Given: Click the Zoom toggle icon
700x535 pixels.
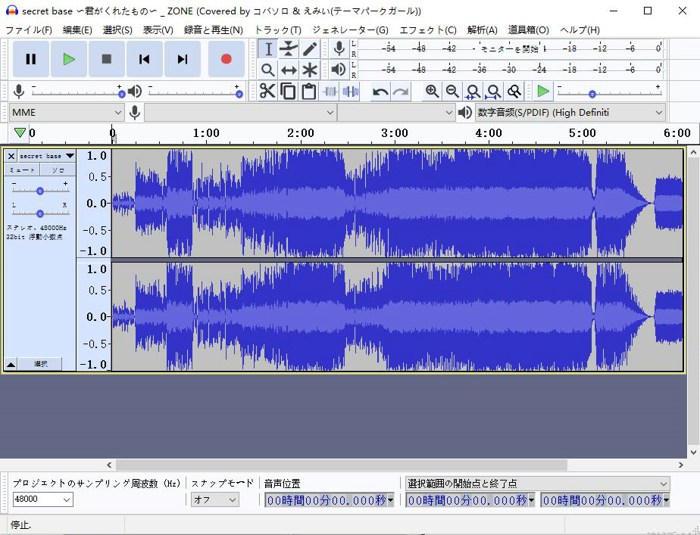Looking at the screenshot, I should coord(514,91).
